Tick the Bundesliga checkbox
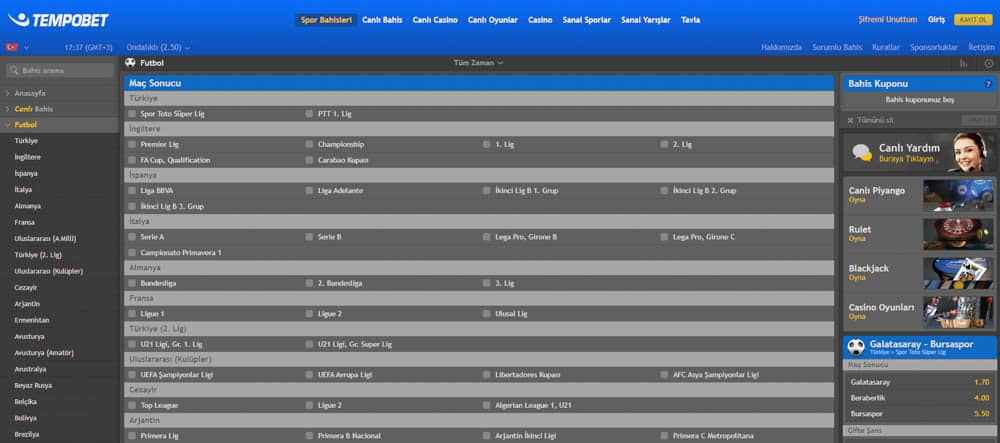 tap(132, 283)
